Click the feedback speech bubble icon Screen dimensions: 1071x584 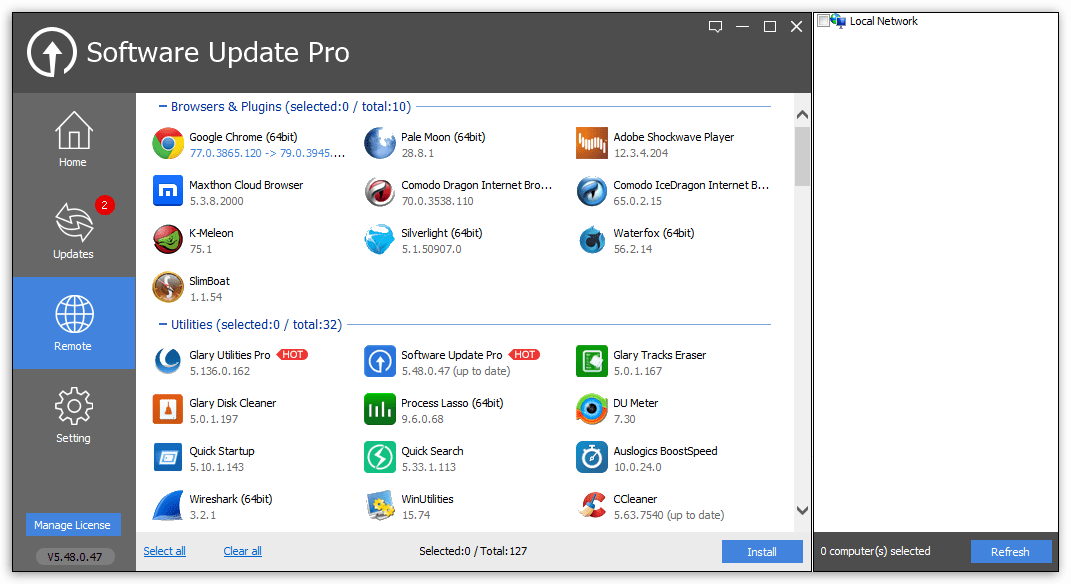coord(715,27)
